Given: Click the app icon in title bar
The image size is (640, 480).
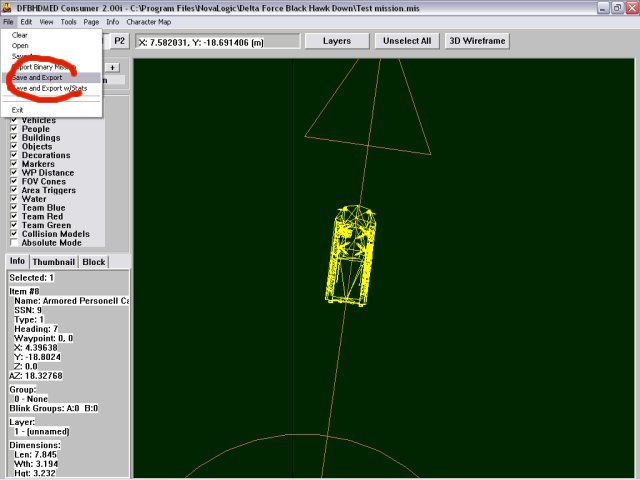Looking at the screenshot, I should click(7, 6).
